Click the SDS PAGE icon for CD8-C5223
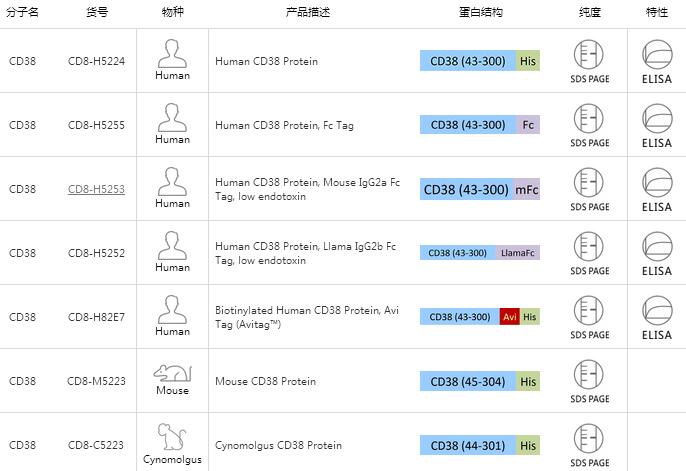686x471 pixels. point(590,437)
